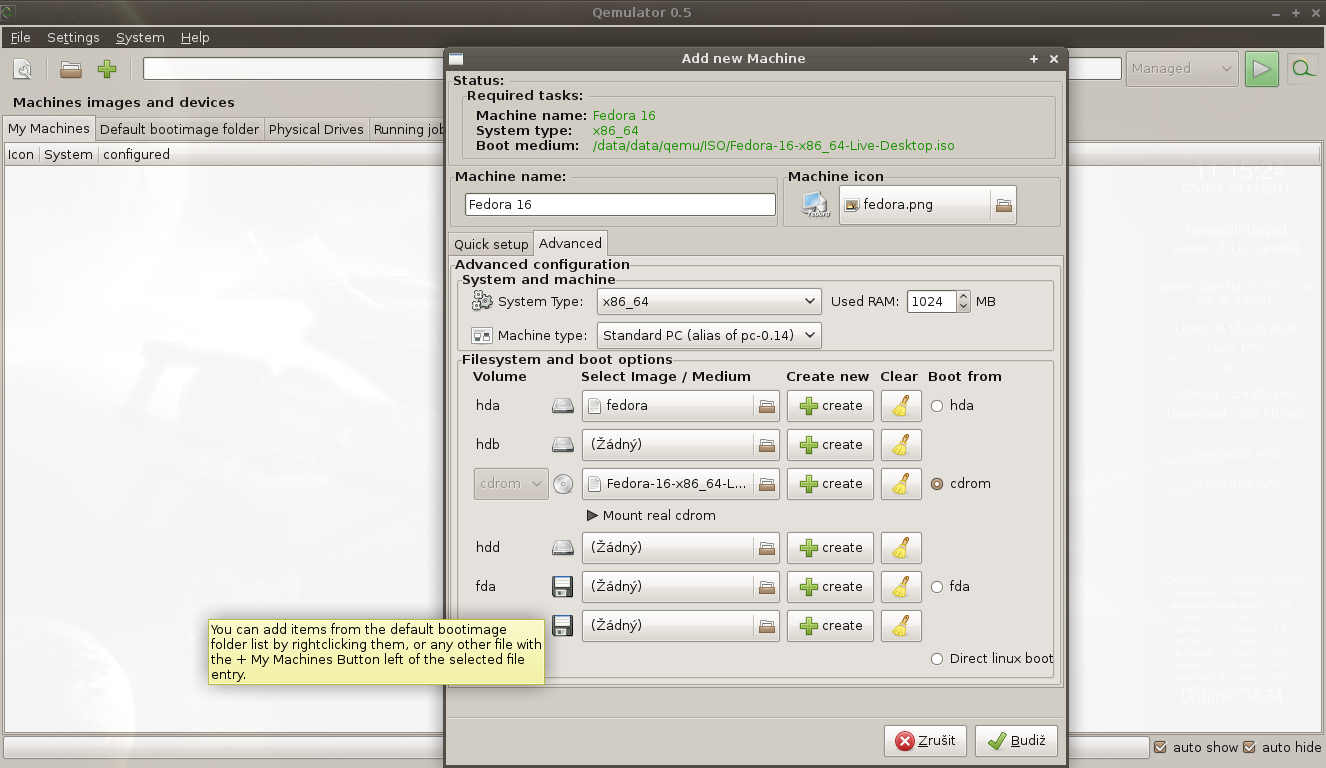Select the Advanced tab

point(571,243)
